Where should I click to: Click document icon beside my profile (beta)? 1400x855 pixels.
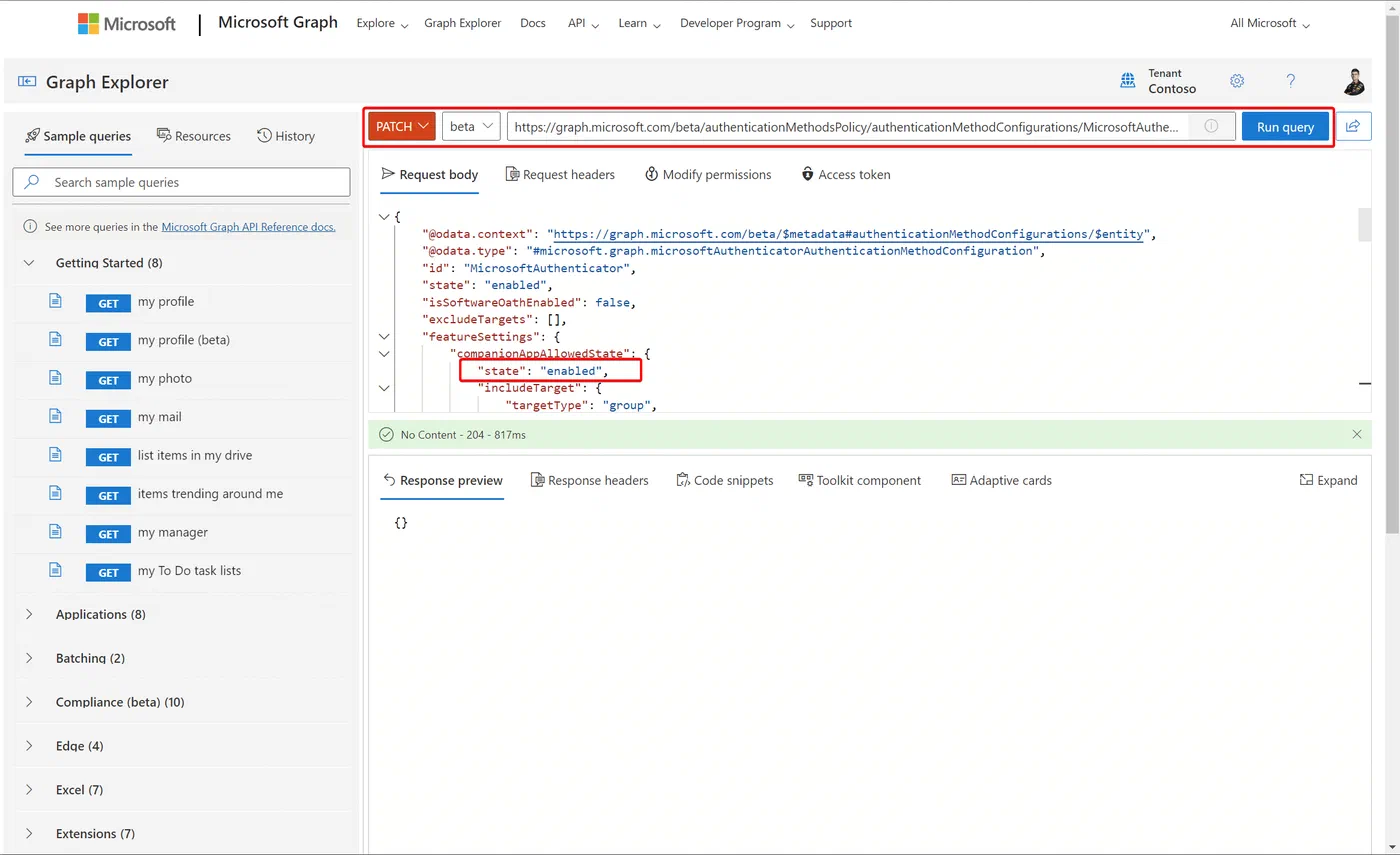click(56, 339)
